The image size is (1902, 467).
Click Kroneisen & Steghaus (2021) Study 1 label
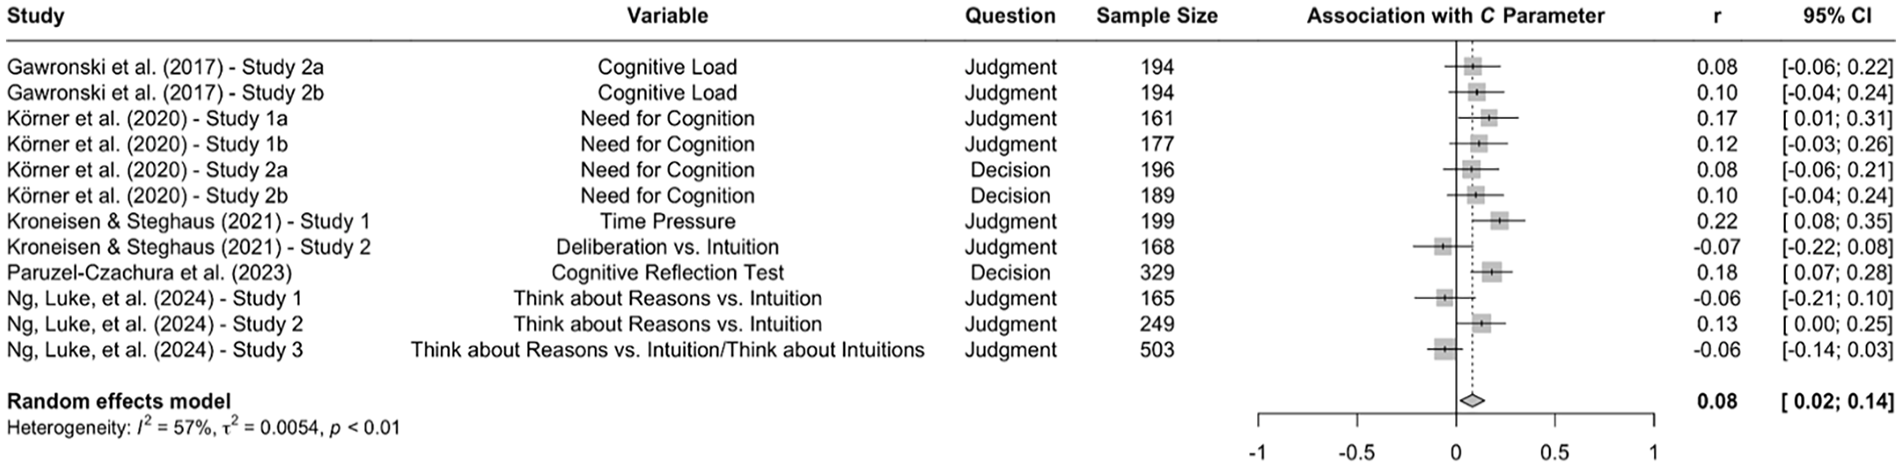point(188,221)
